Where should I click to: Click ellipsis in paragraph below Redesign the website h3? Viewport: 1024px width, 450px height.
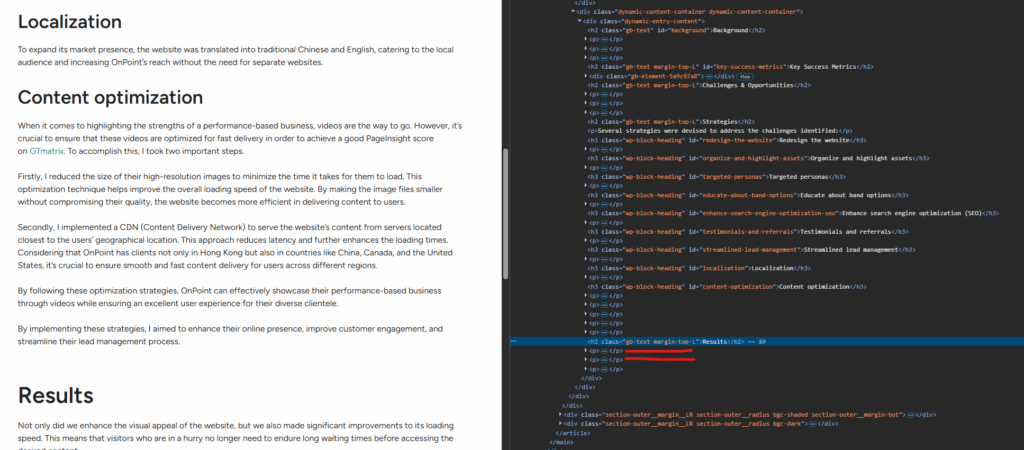point(604,149)
